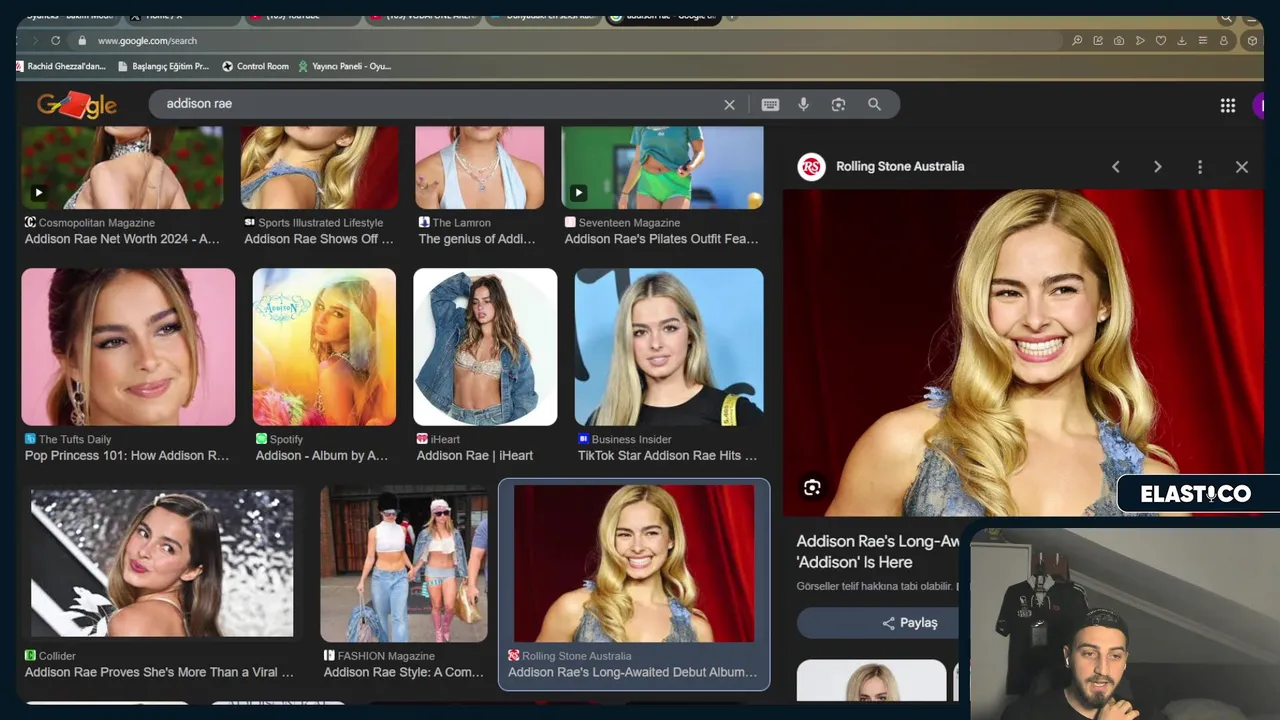Image resolution: width=1280 pixels, height=720 pixels.
Task: Click 'Addison Rae | iHeart' caption
Action: (475, 455)
